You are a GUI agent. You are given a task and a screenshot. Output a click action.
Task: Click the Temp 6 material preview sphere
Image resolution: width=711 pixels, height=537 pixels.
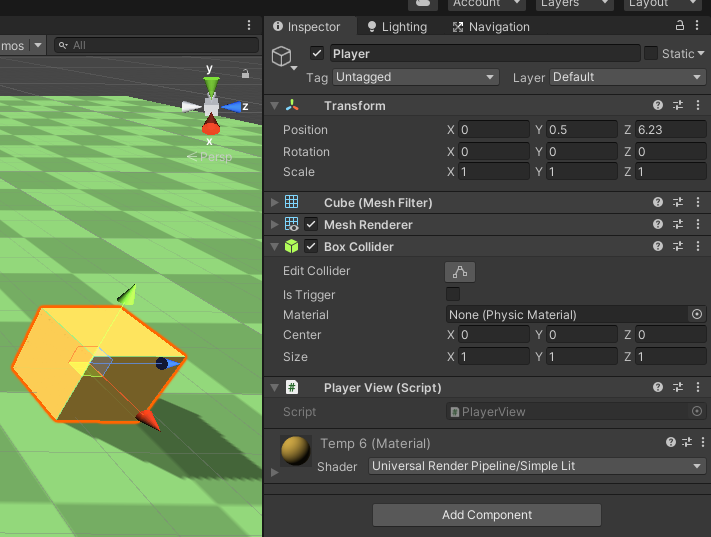click(x=295, y=451)
